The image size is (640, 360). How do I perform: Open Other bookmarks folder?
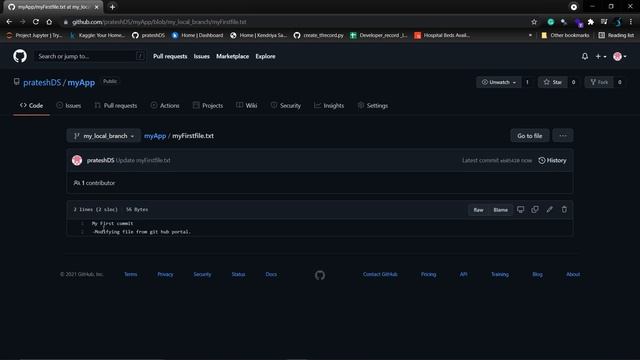pyautogui.click(x=565, y=36)
